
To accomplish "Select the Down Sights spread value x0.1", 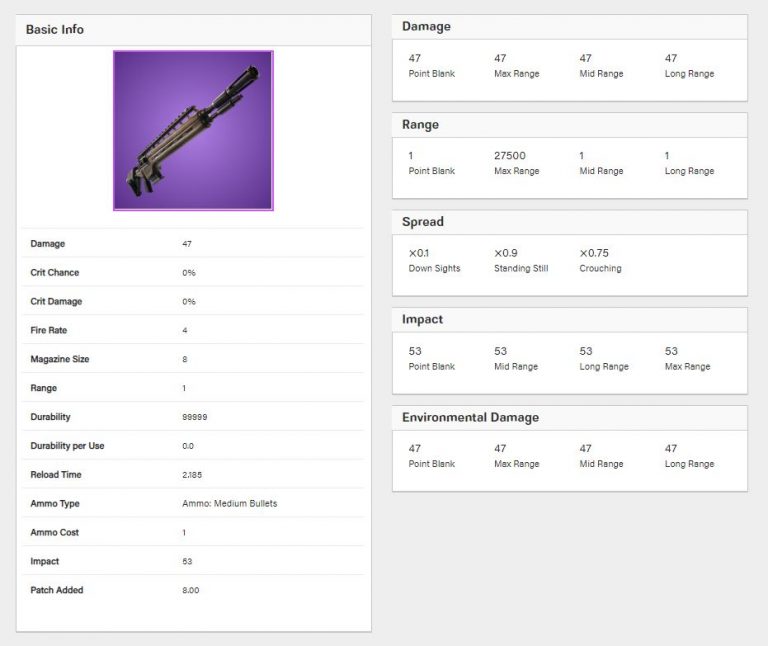I will coord(419,253).
